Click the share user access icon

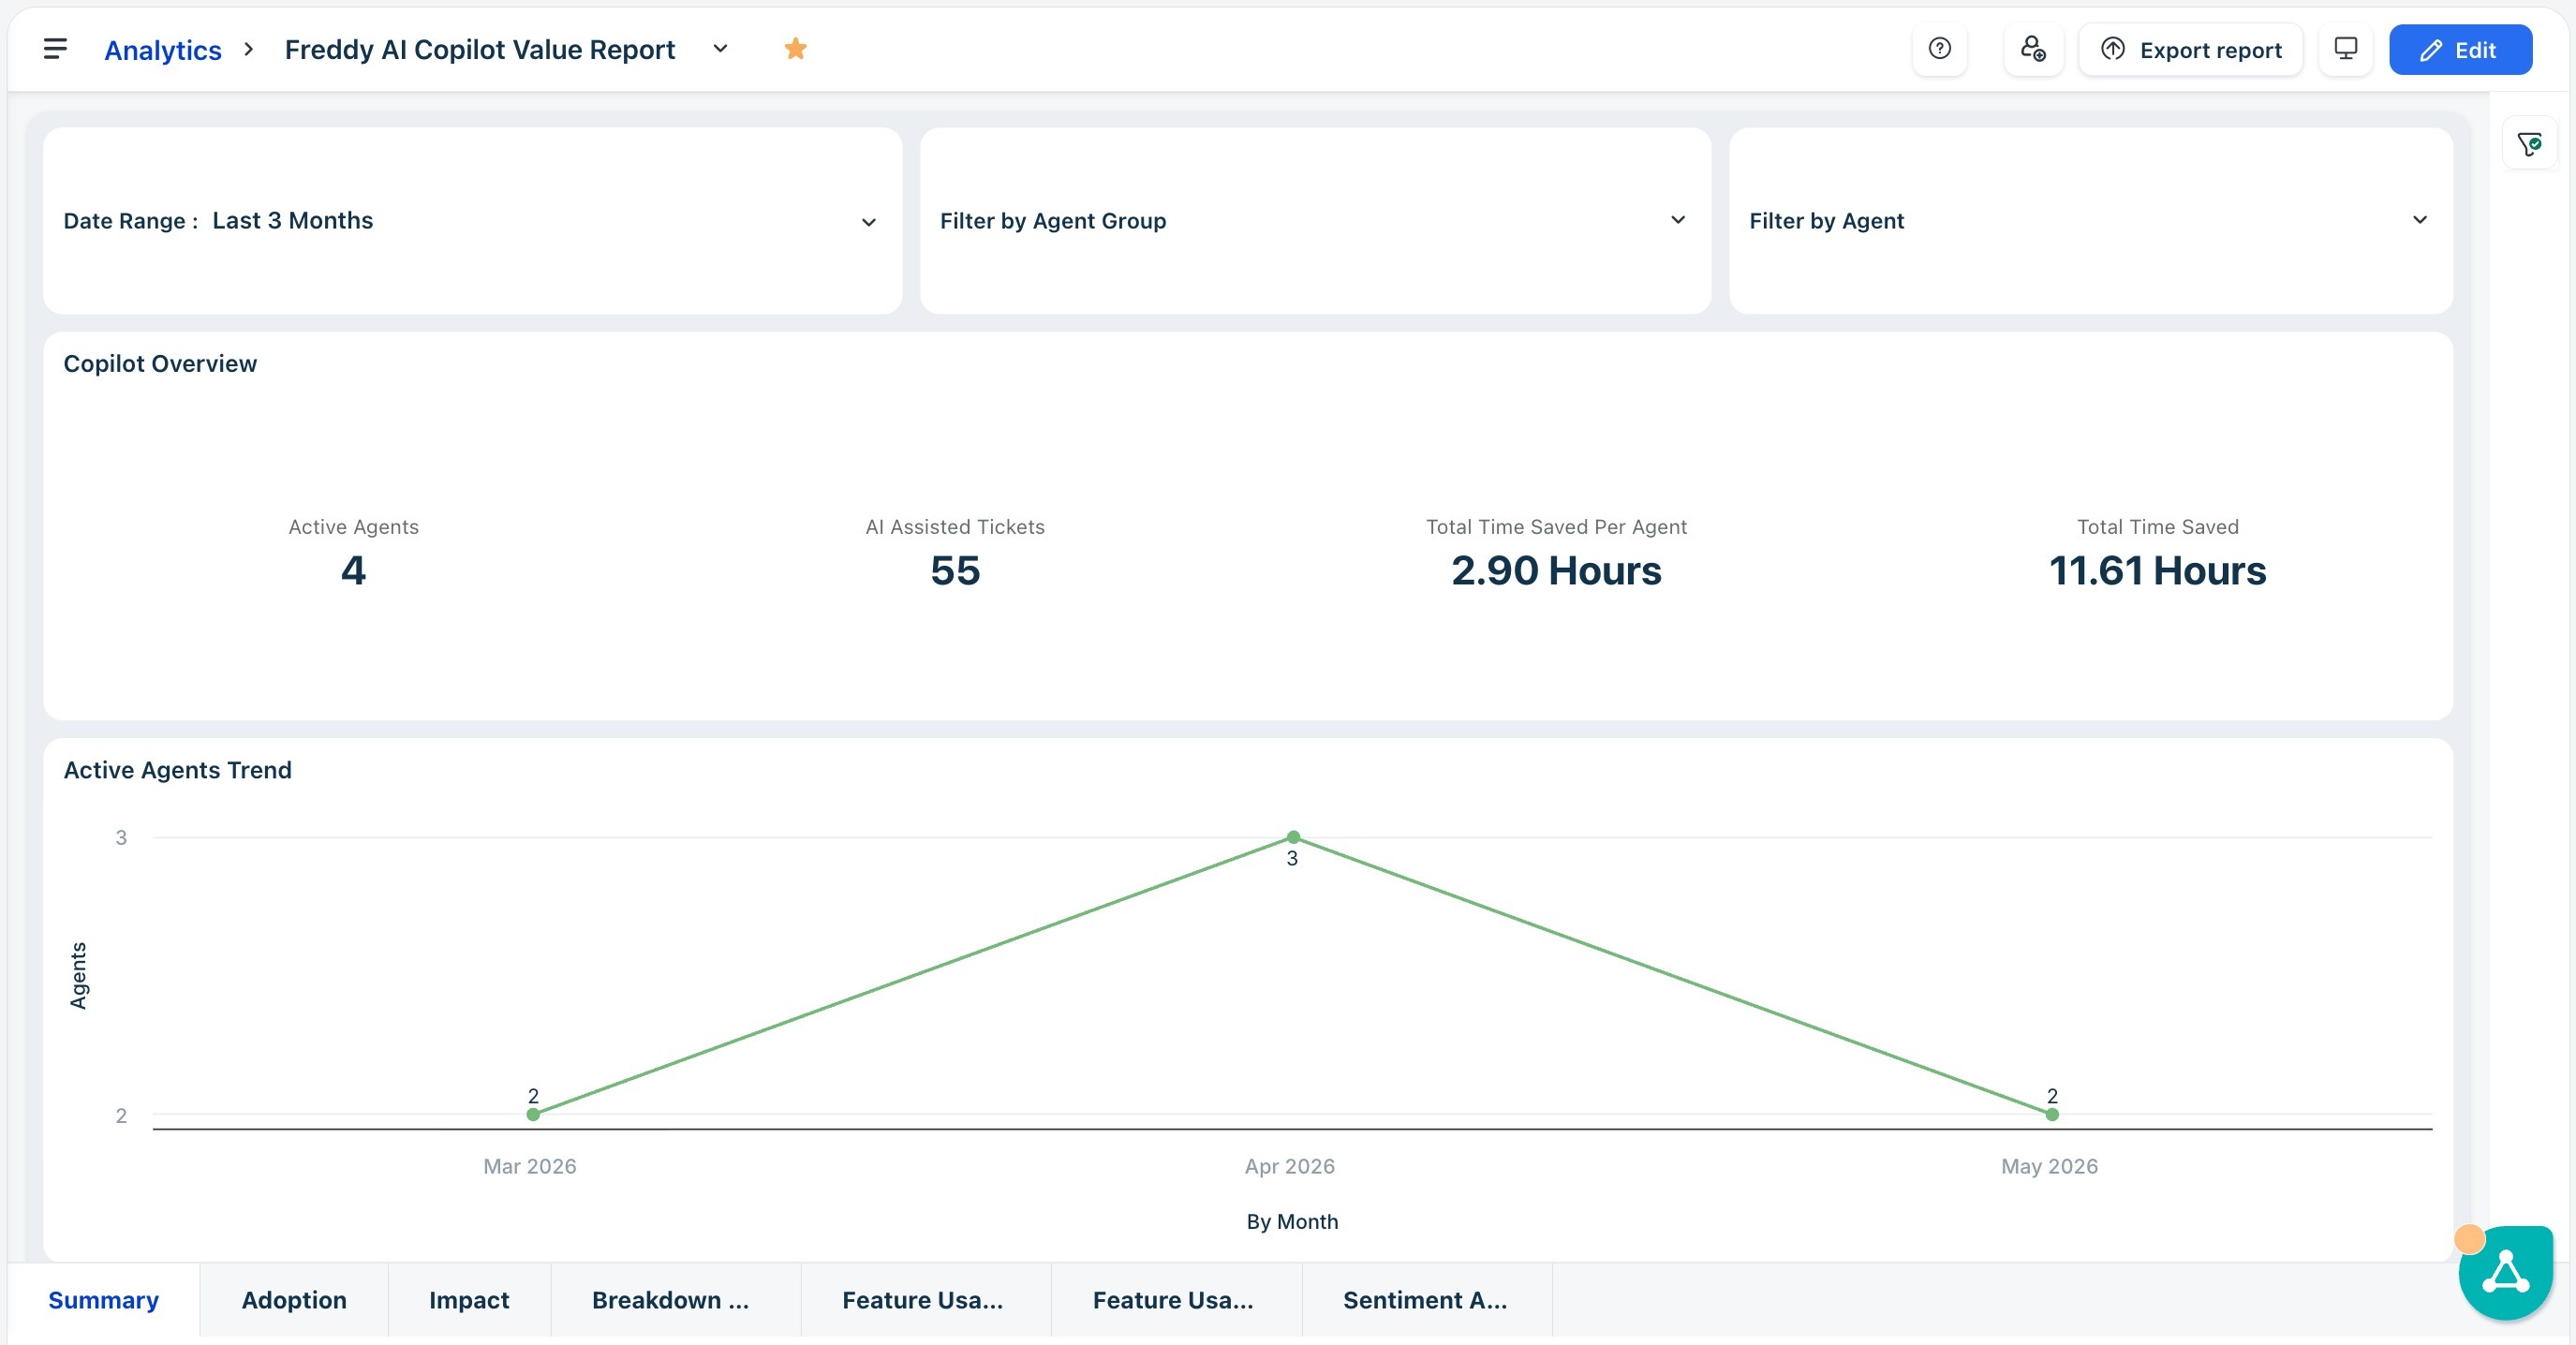[x=2033, y=49]
